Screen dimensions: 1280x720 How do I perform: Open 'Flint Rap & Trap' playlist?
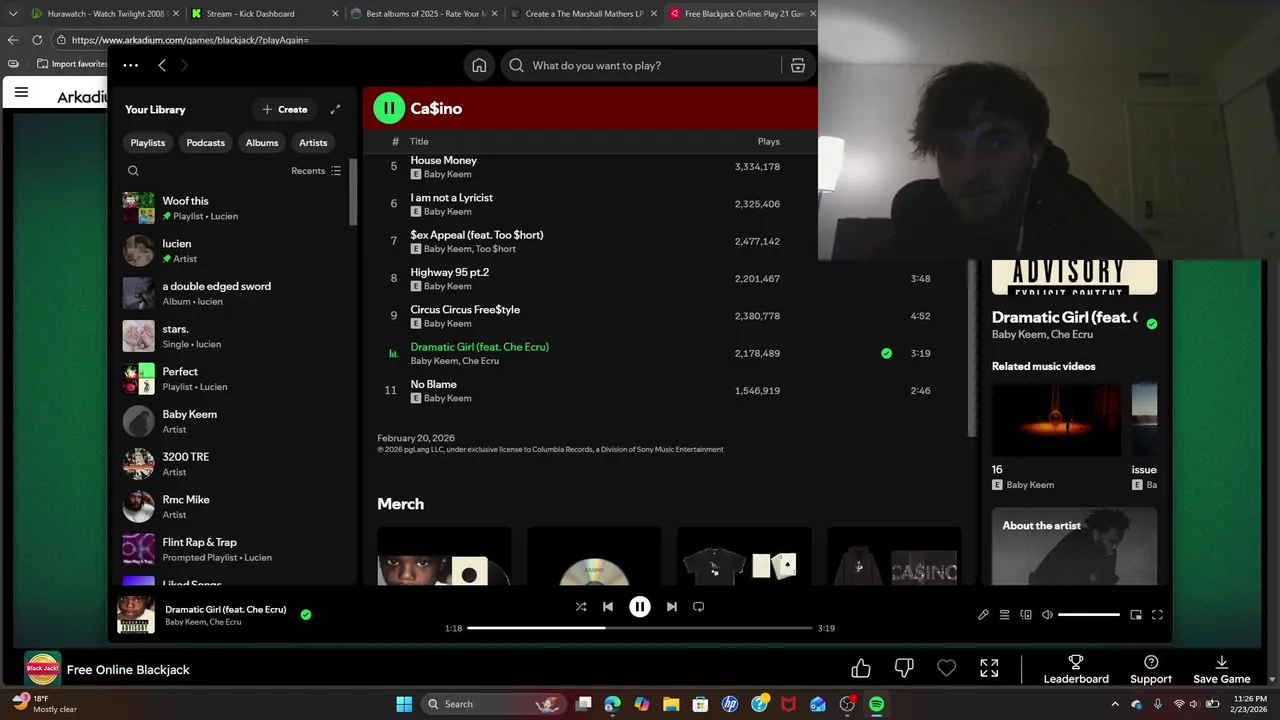[x=232, y=549]
